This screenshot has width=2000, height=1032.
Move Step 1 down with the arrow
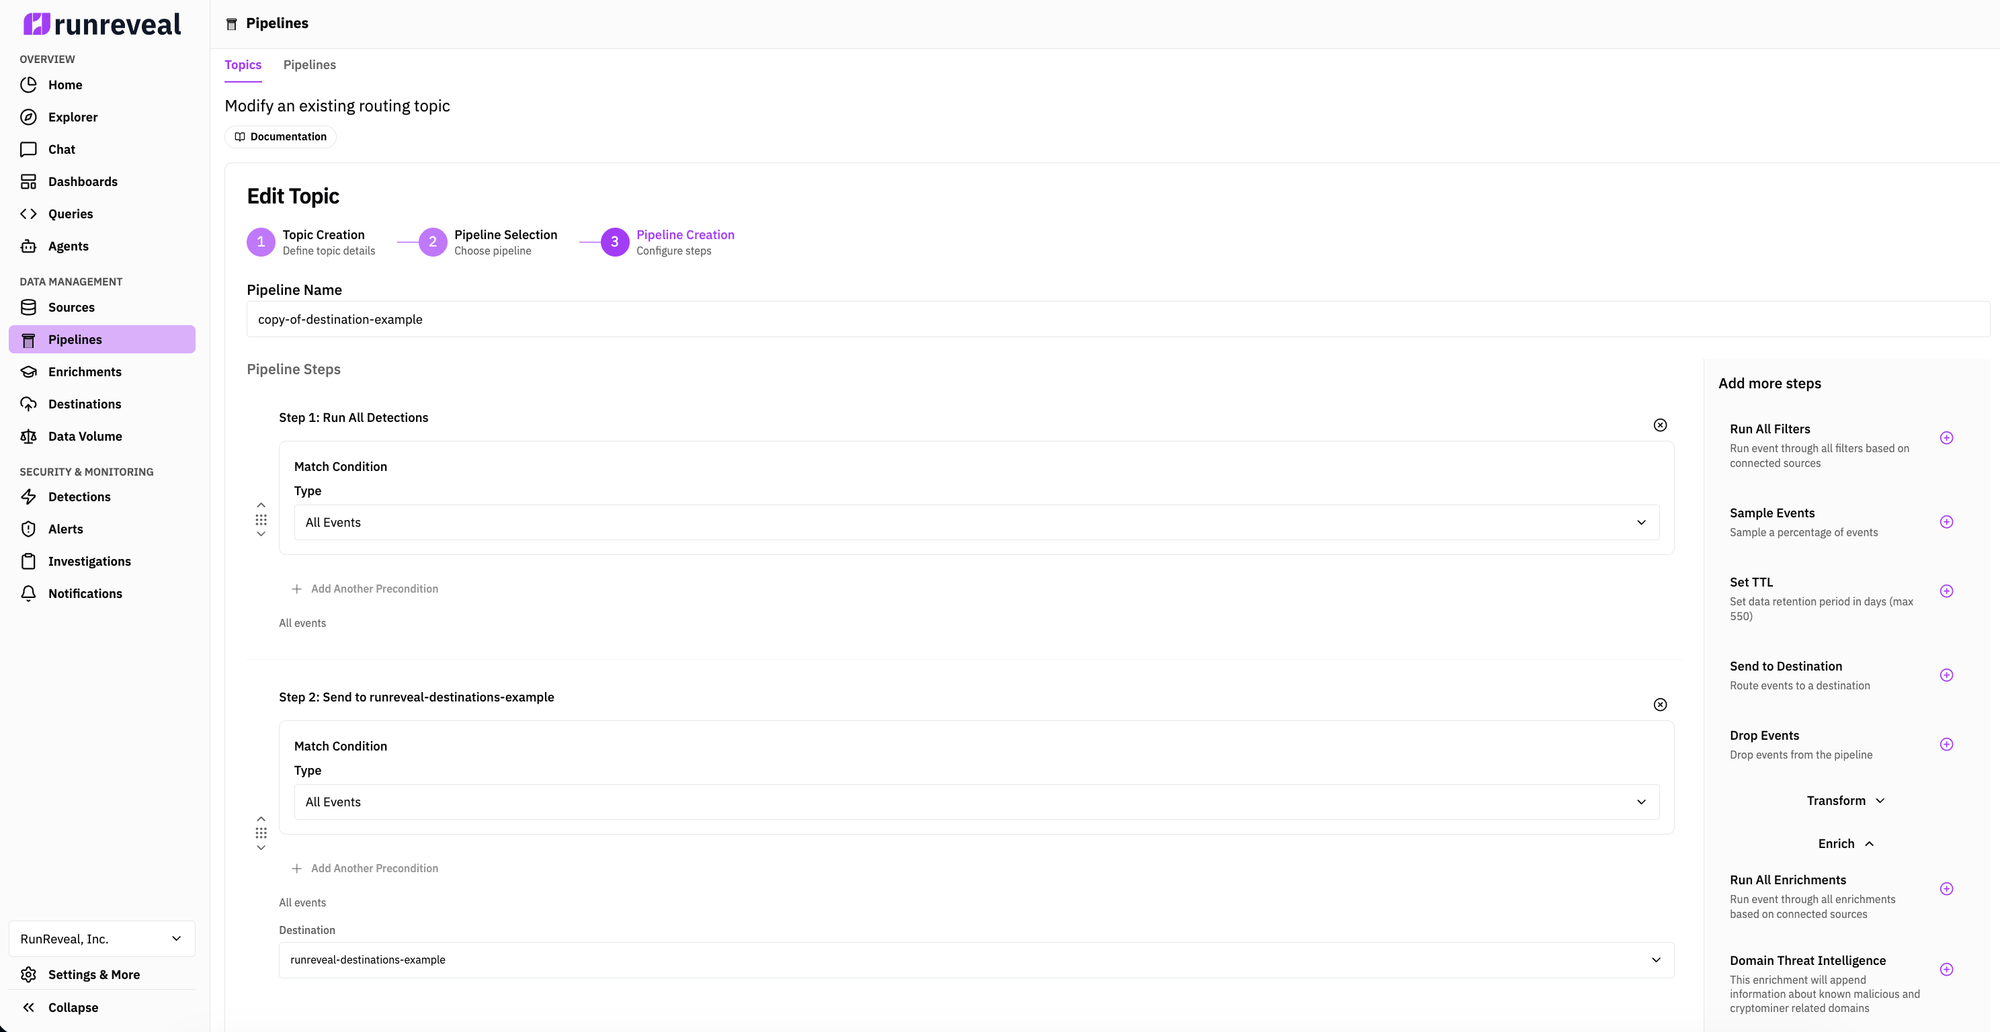click(261, 534)
